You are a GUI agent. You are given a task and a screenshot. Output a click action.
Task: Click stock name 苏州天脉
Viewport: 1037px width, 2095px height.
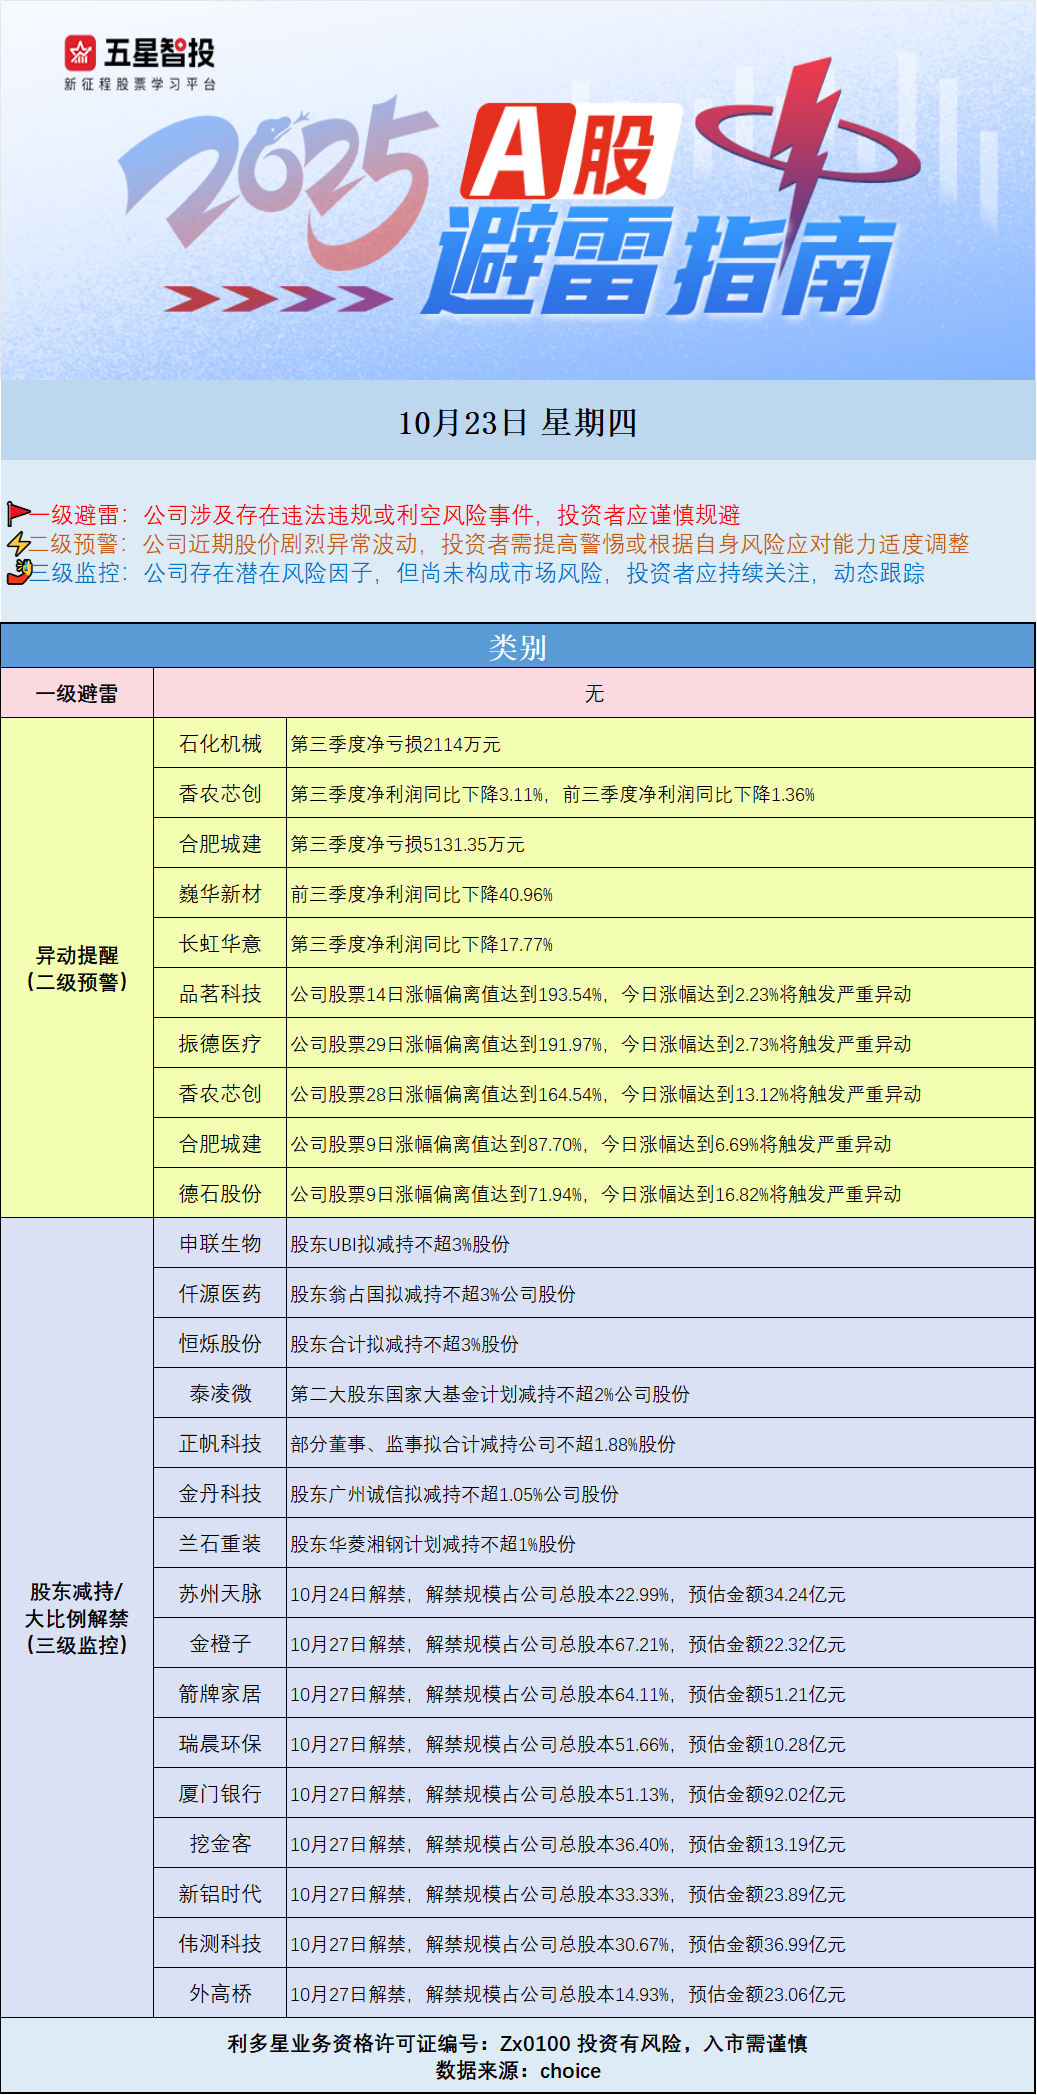(x=220, y=1593)
